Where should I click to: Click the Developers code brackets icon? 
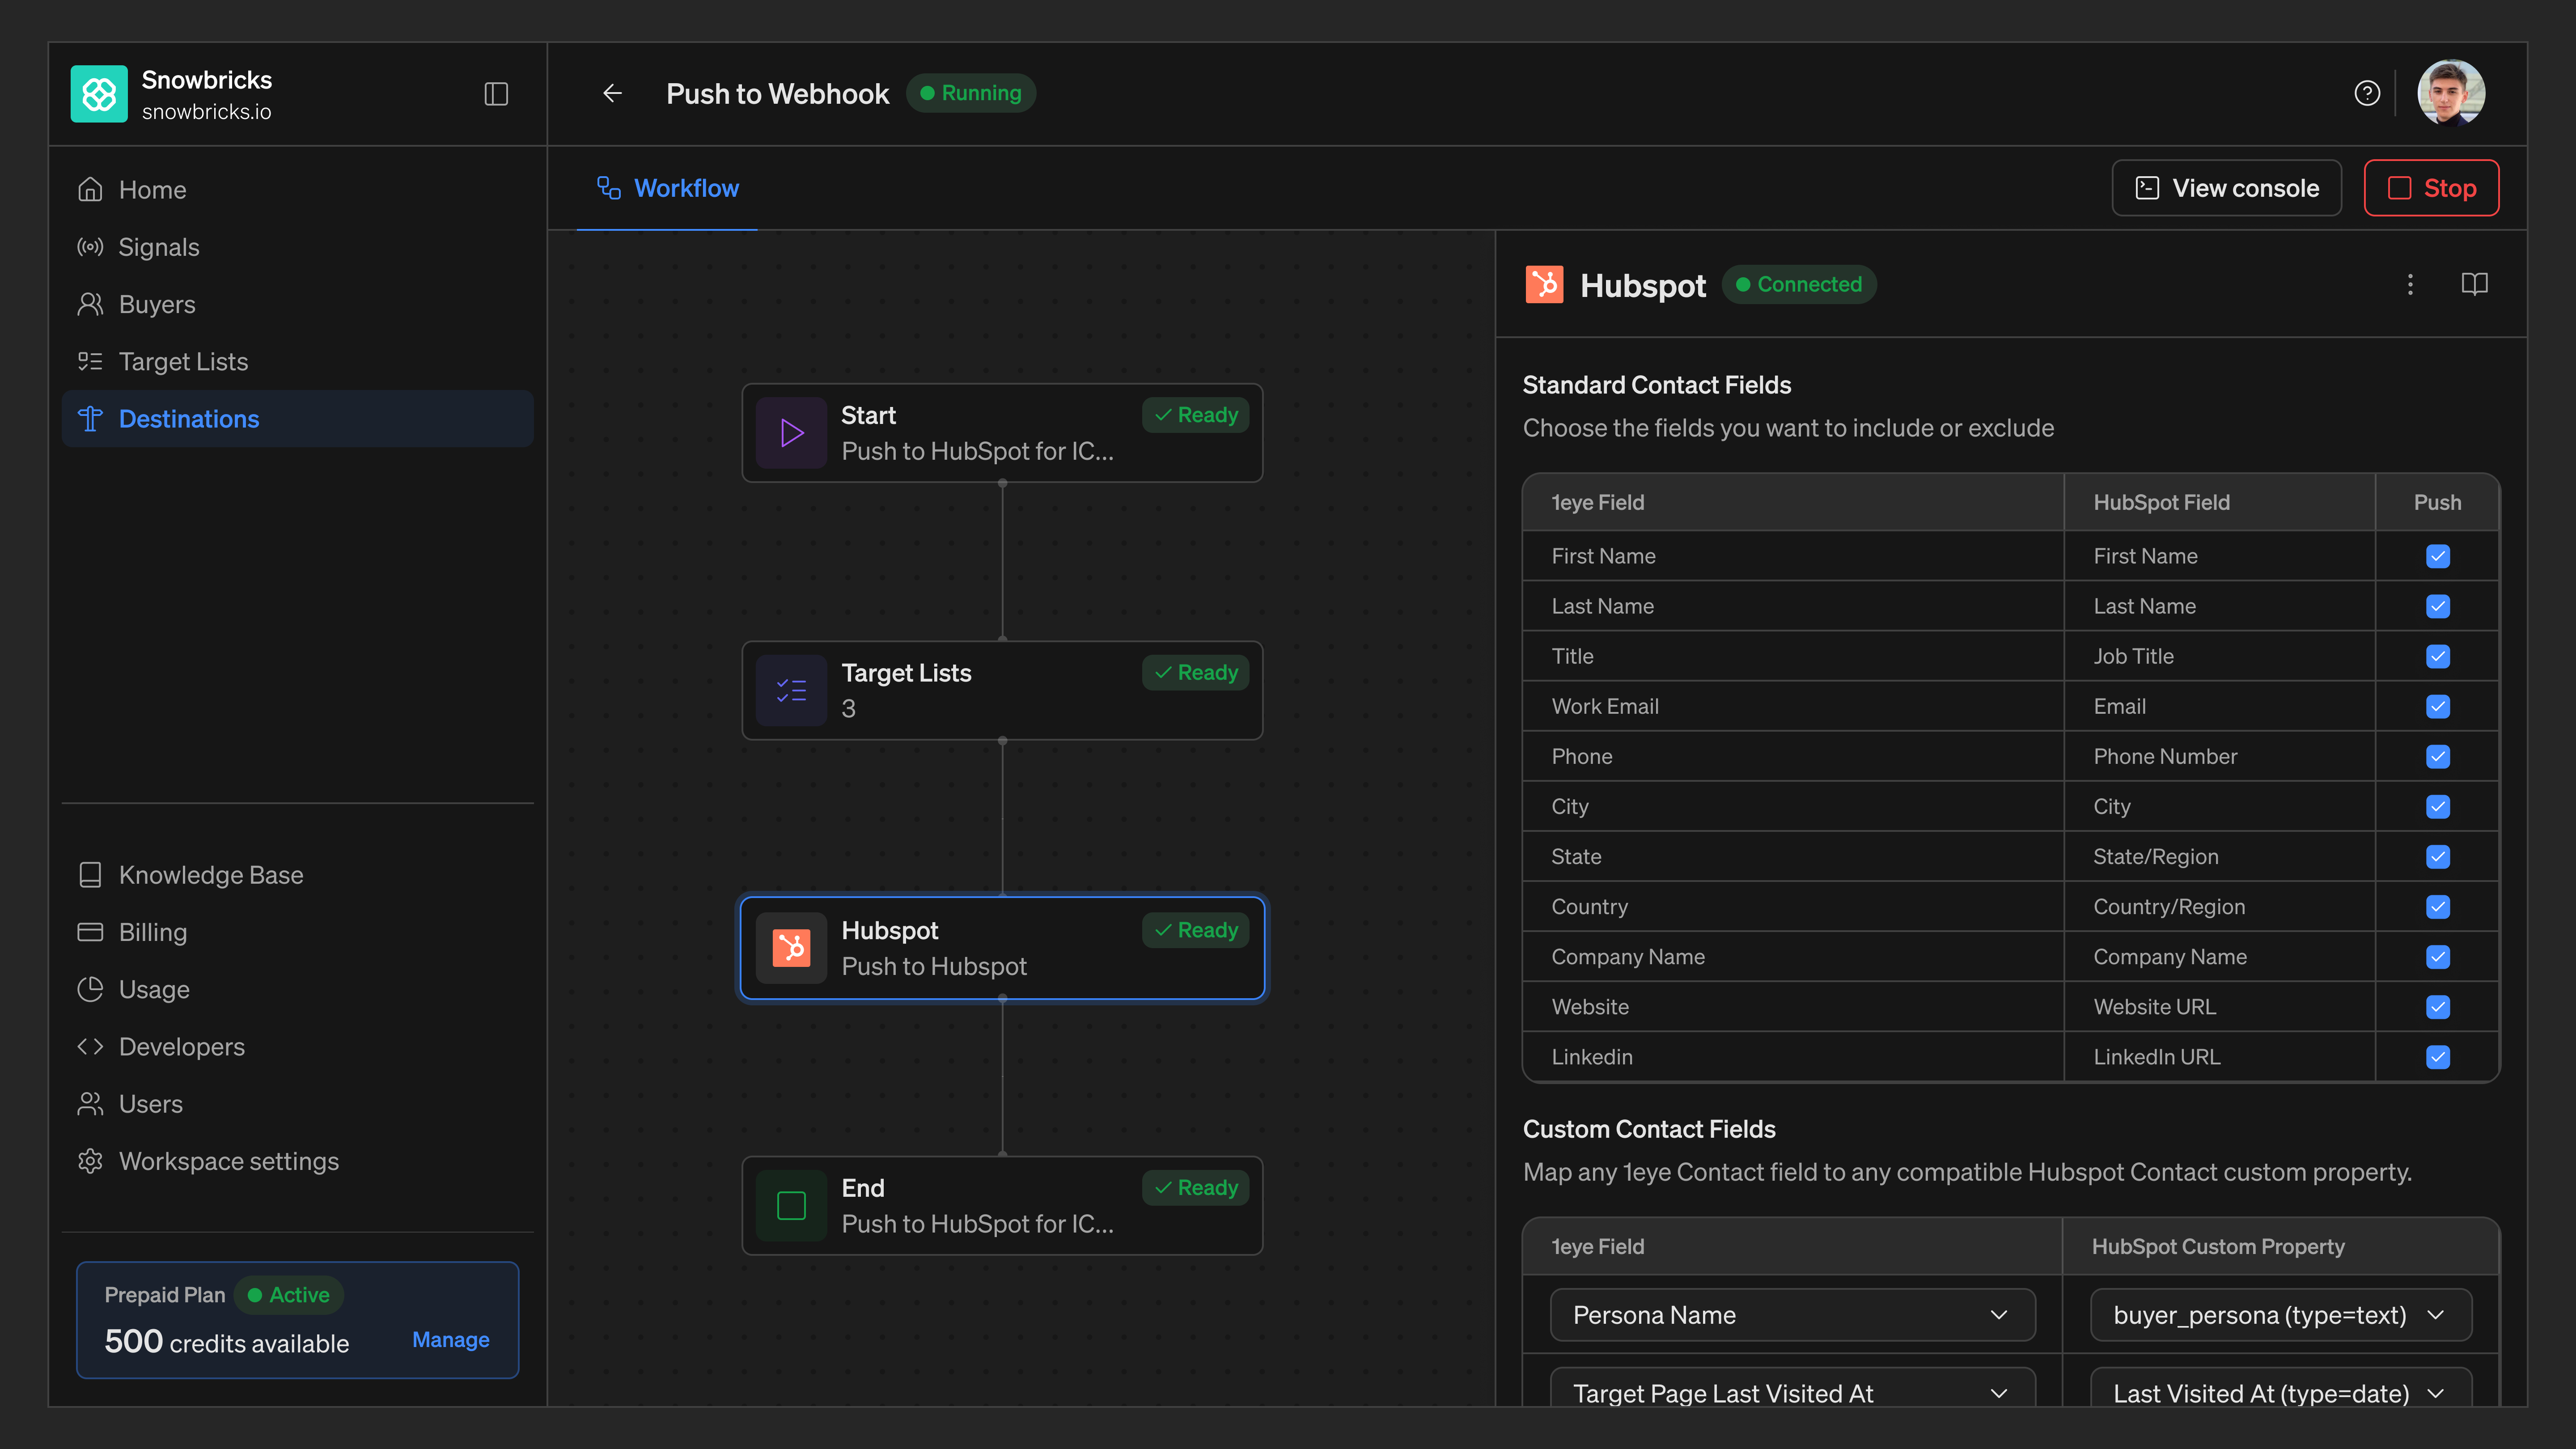click(90, 1047)
